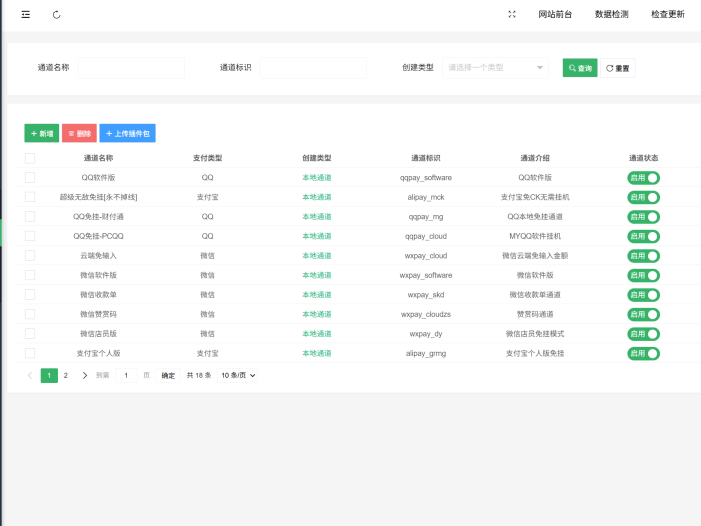Click the 确定 page jump button
This screenshot has height=526, width=701.
pos(168,375)
